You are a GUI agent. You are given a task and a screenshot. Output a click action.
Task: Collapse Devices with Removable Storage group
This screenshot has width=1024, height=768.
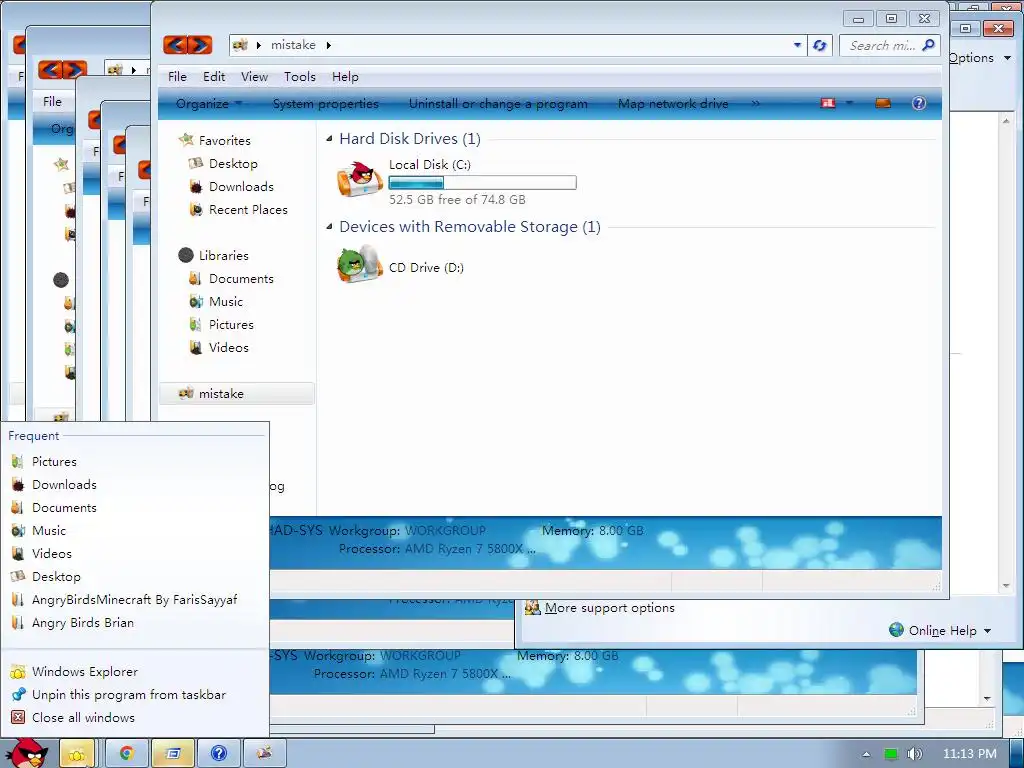point(329,227)
